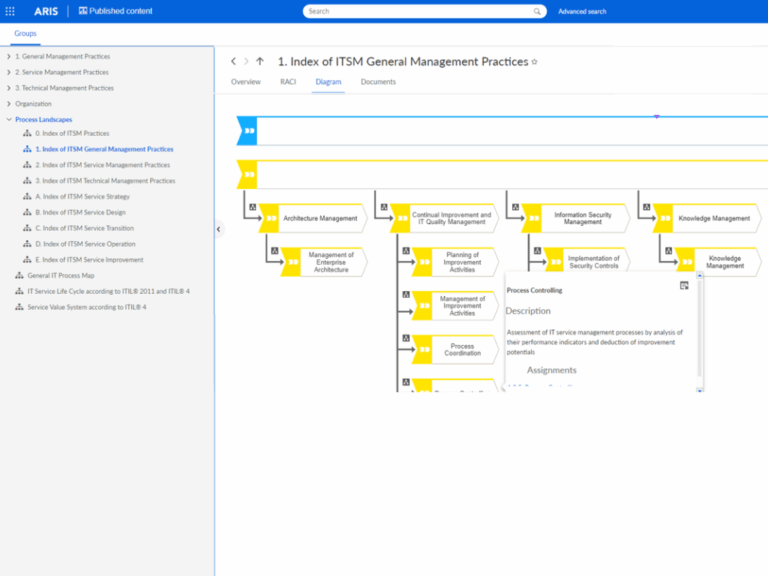Open A. Index of ITSM Service Strategy
768x576 pixels.
pyautogui.click(x=82, y=196)
